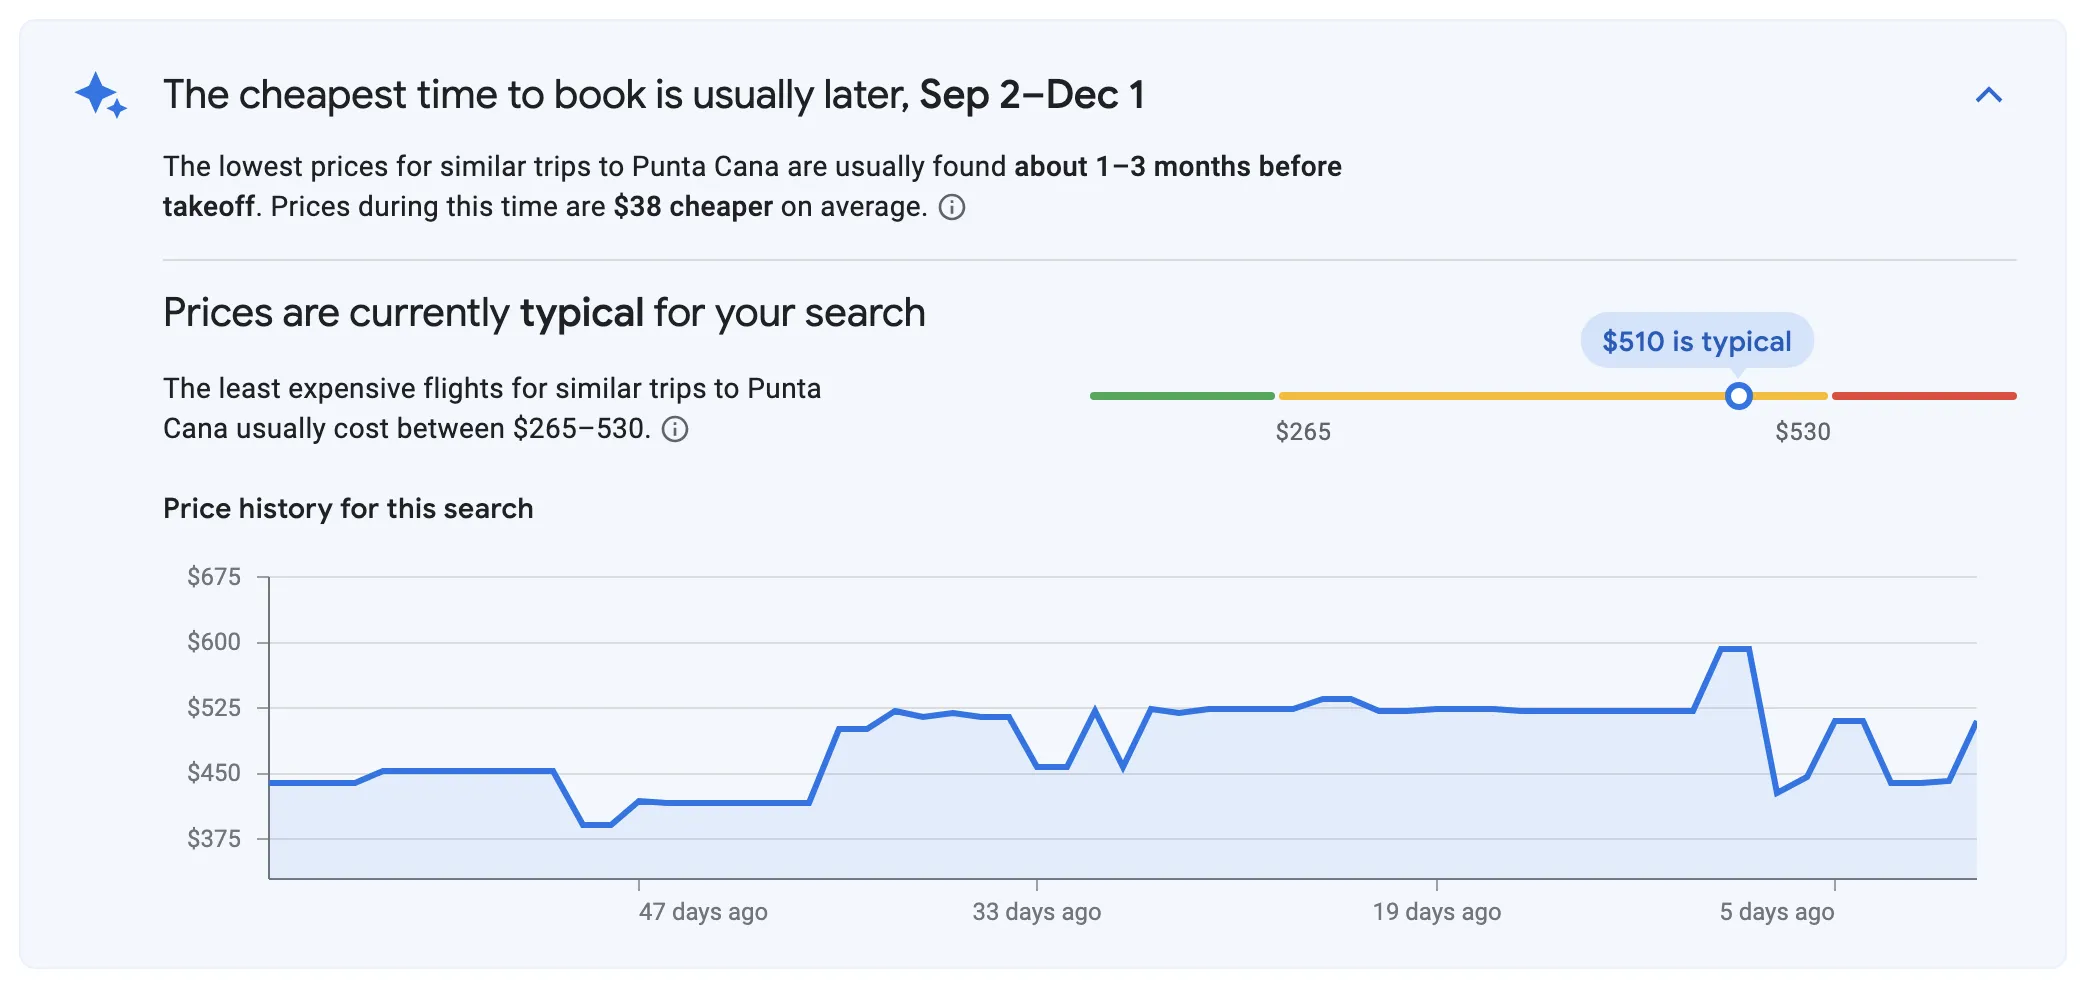Click the "$510 is typical" bubble
Viewport: 2092px width, 990px height.
pyautogui.click(x=1696, y=341)
